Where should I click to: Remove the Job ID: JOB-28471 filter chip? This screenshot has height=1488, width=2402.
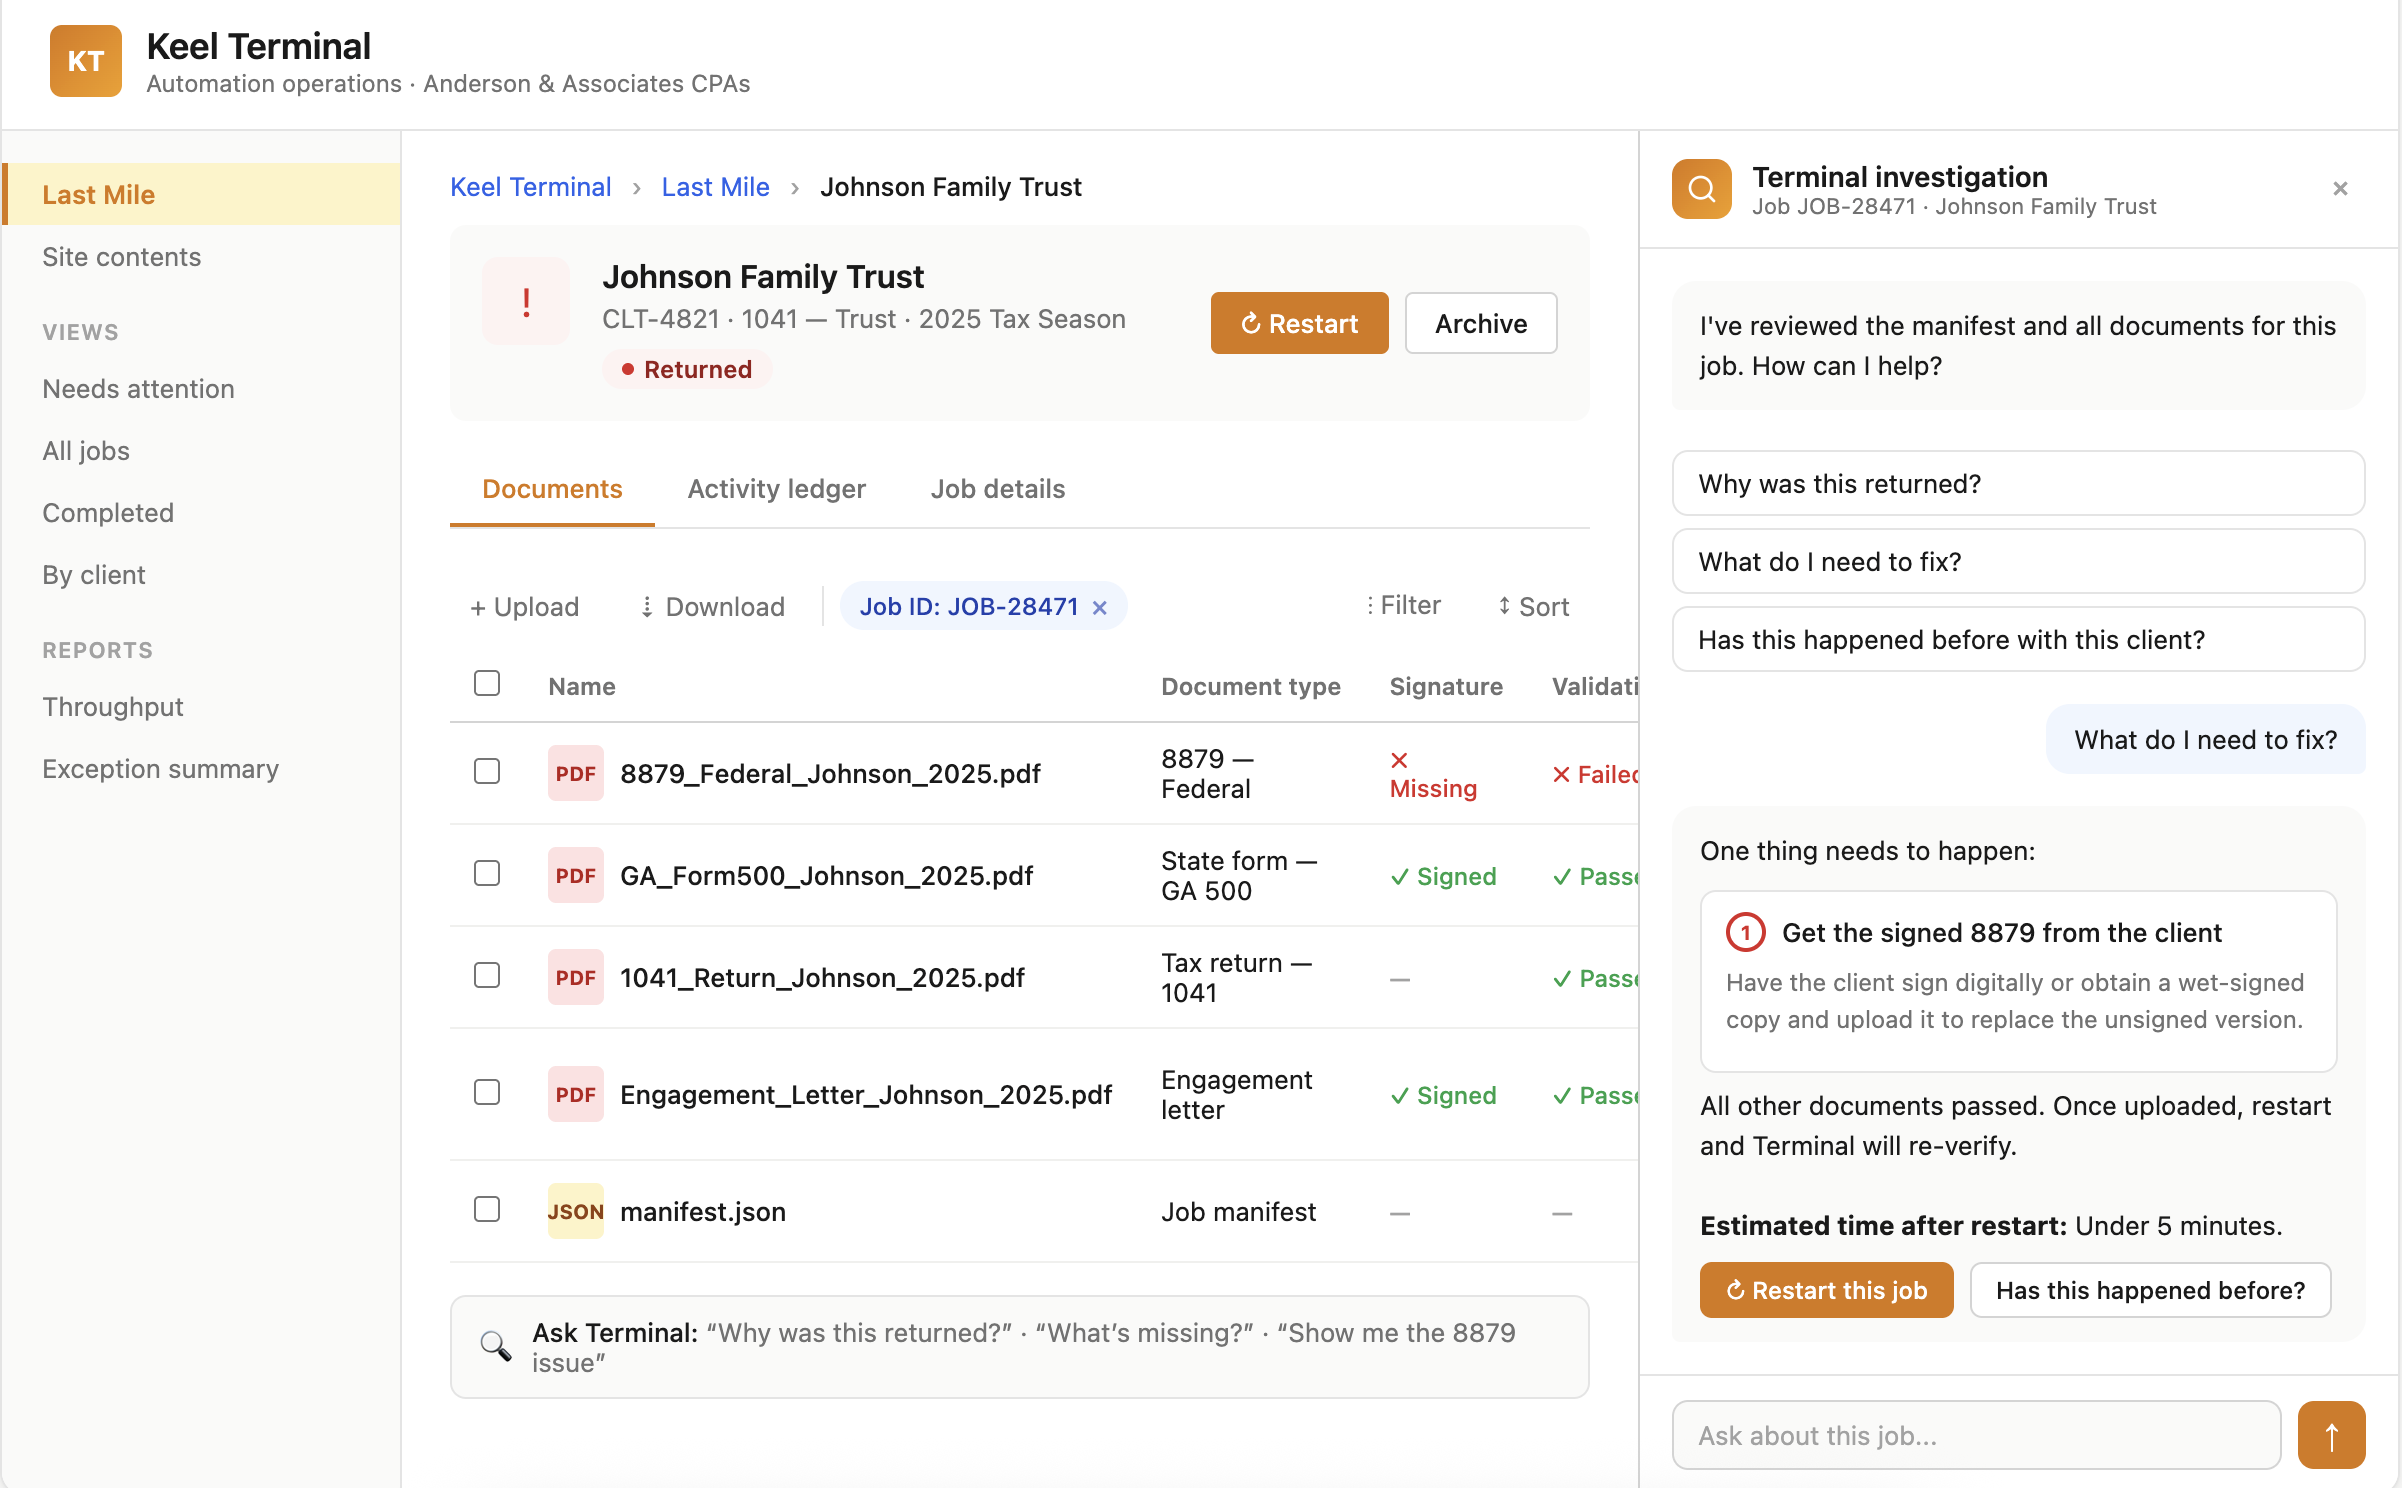(x=1100, y=607)
